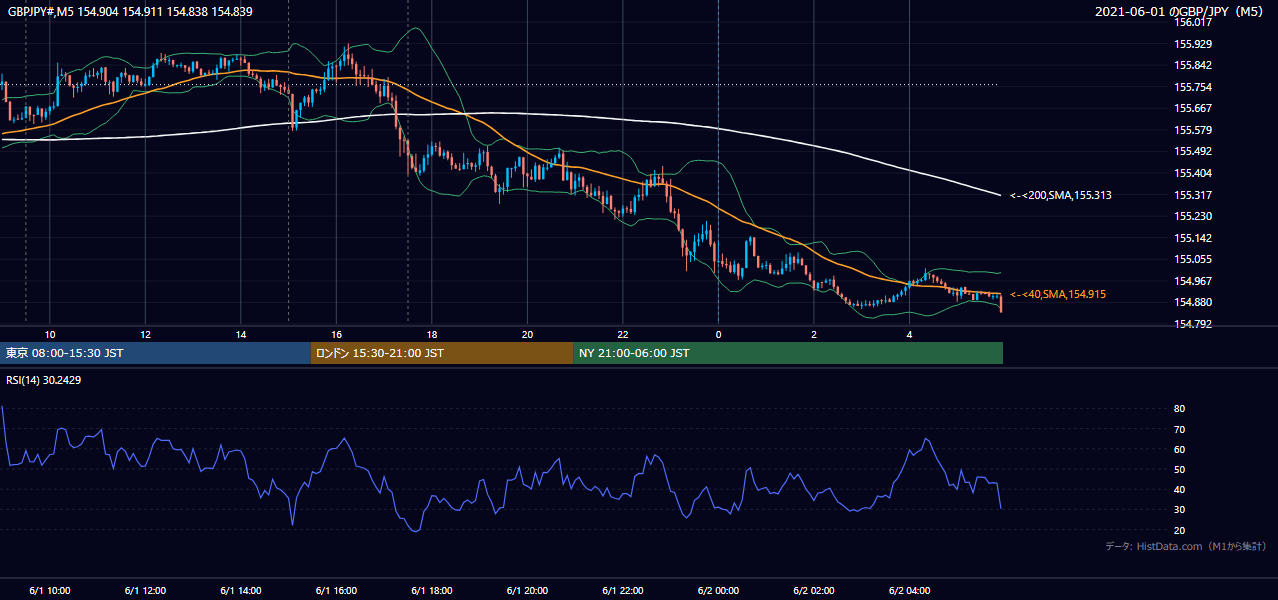Click the 6/1 10:00 date label
Viewport: 1278px width, 600px height.
[x=49, y=591]
